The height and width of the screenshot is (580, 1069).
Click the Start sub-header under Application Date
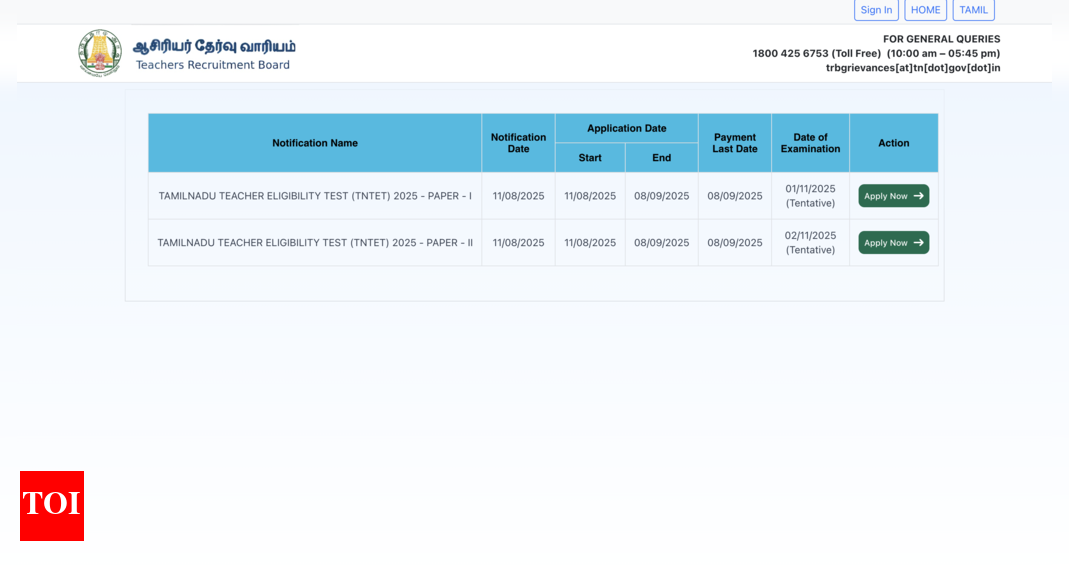point(589,157)
